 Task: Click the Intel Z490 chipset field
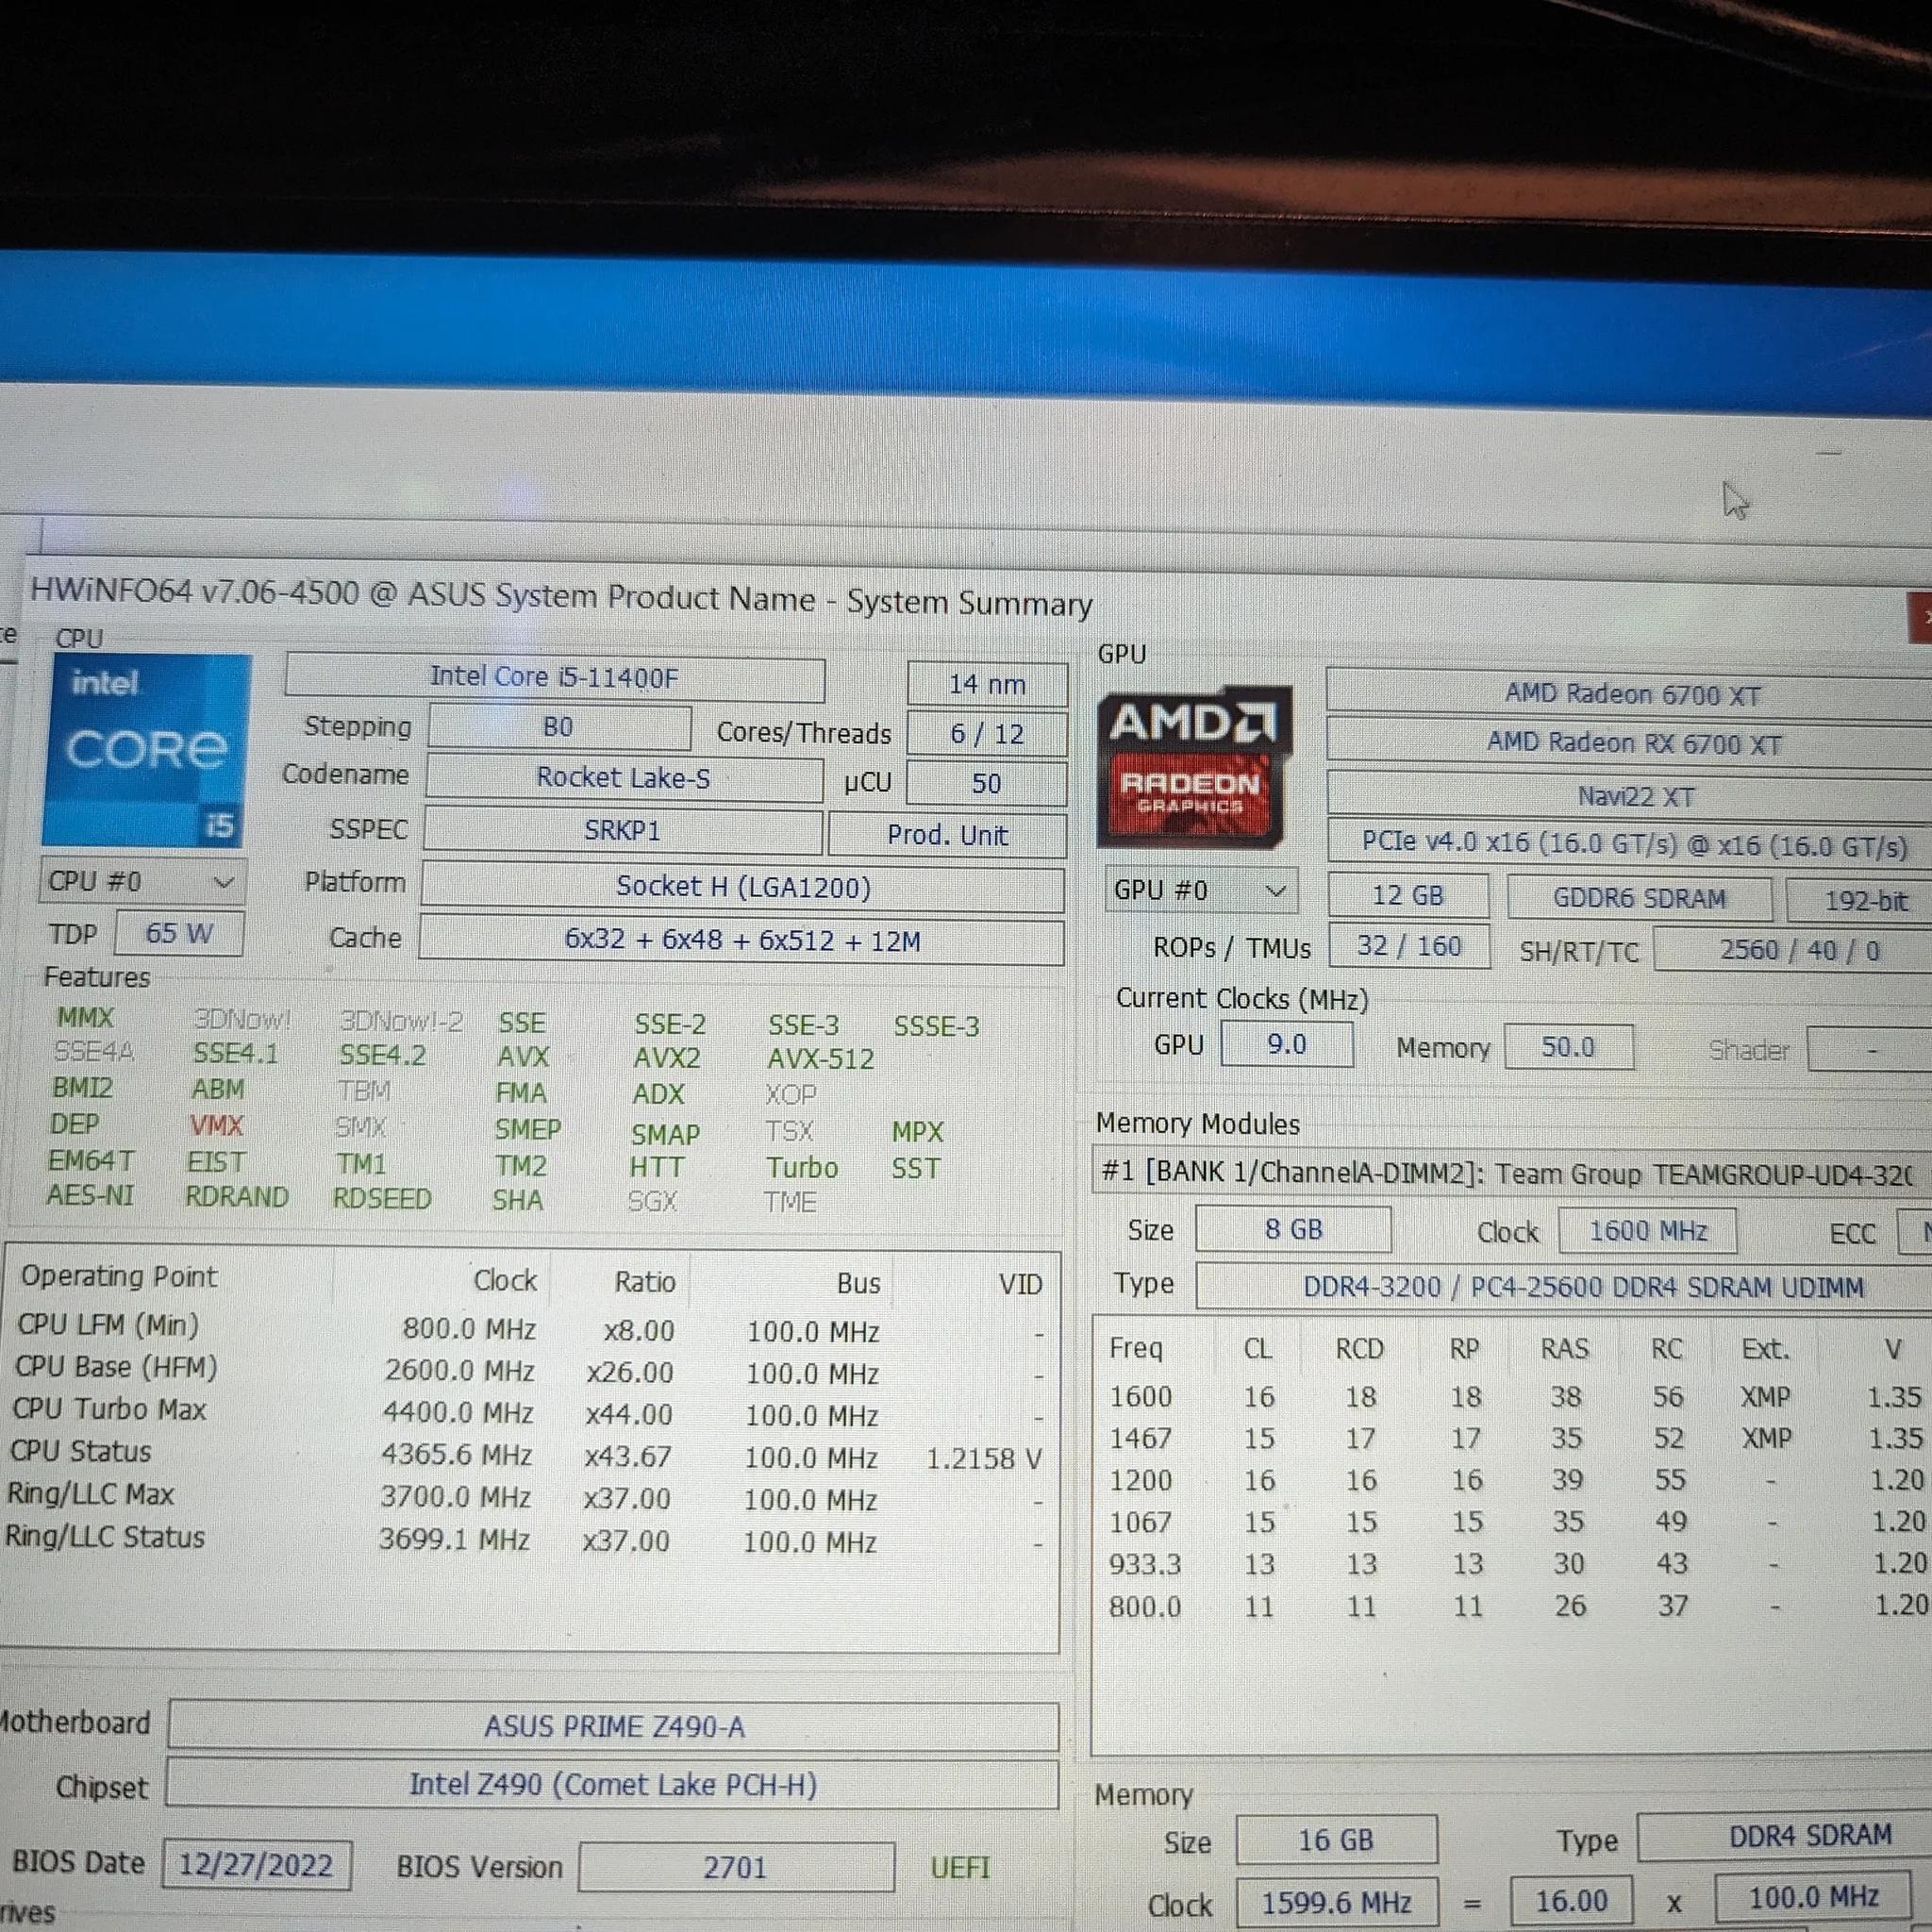[x=612, y=1785]
